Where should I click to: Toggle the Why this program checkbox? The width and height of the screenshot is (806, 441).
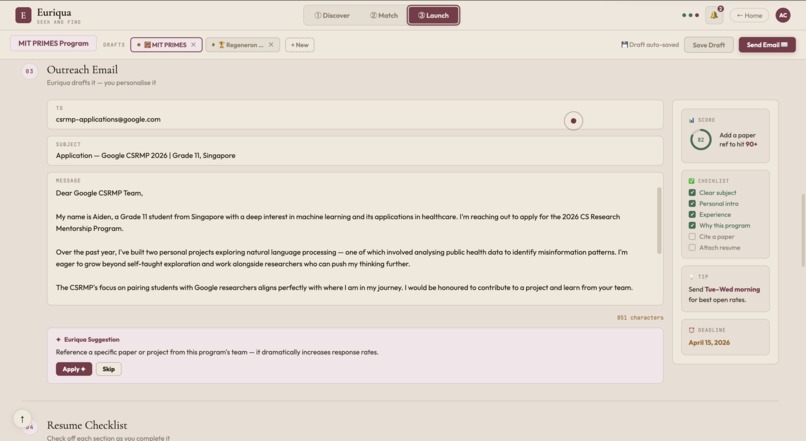[692, 226]
